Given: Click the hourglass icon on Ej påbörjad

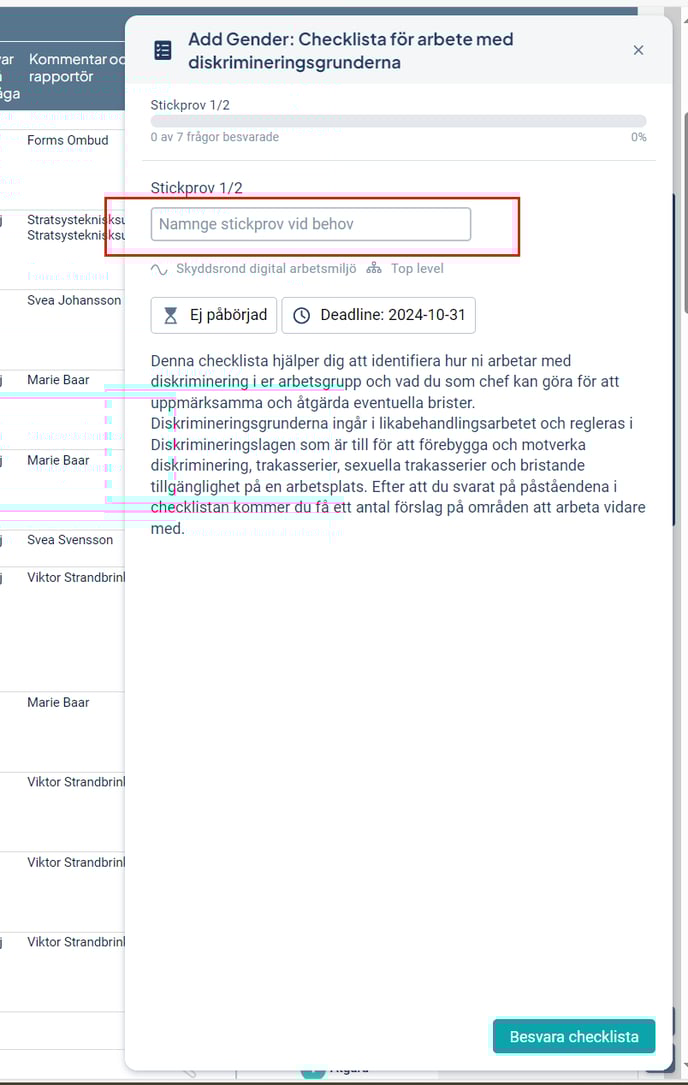Looking at the screenshot, I should (171, 315).
